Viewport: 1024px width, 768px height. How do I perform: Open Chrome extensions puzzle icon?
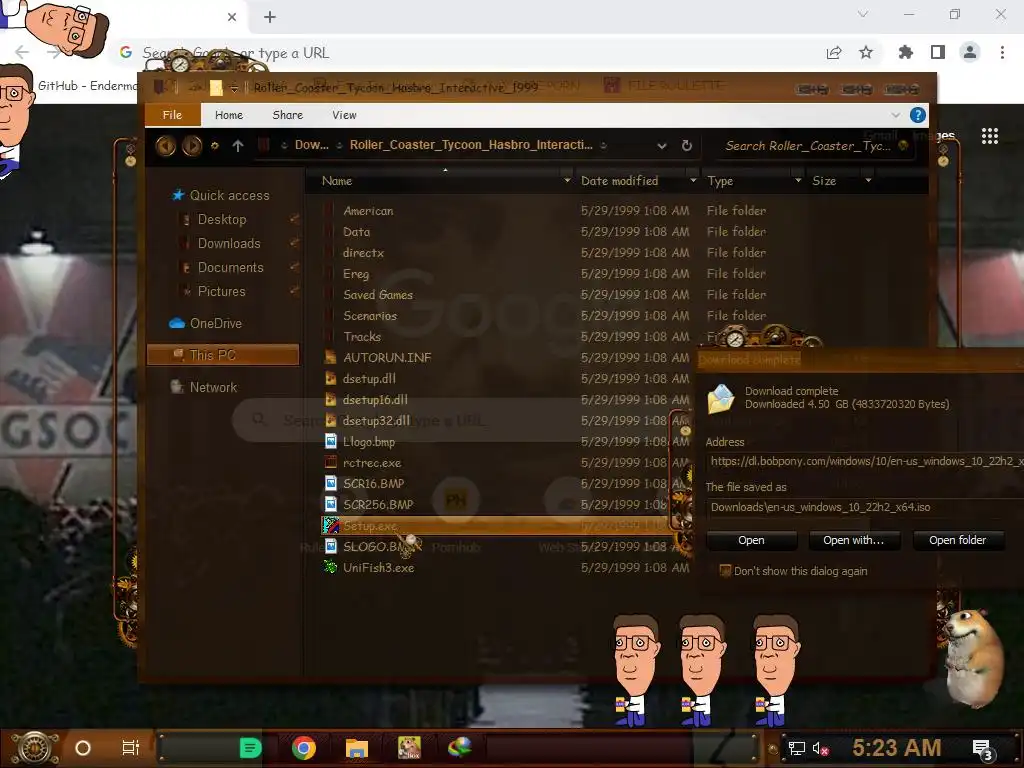(905, 52)
